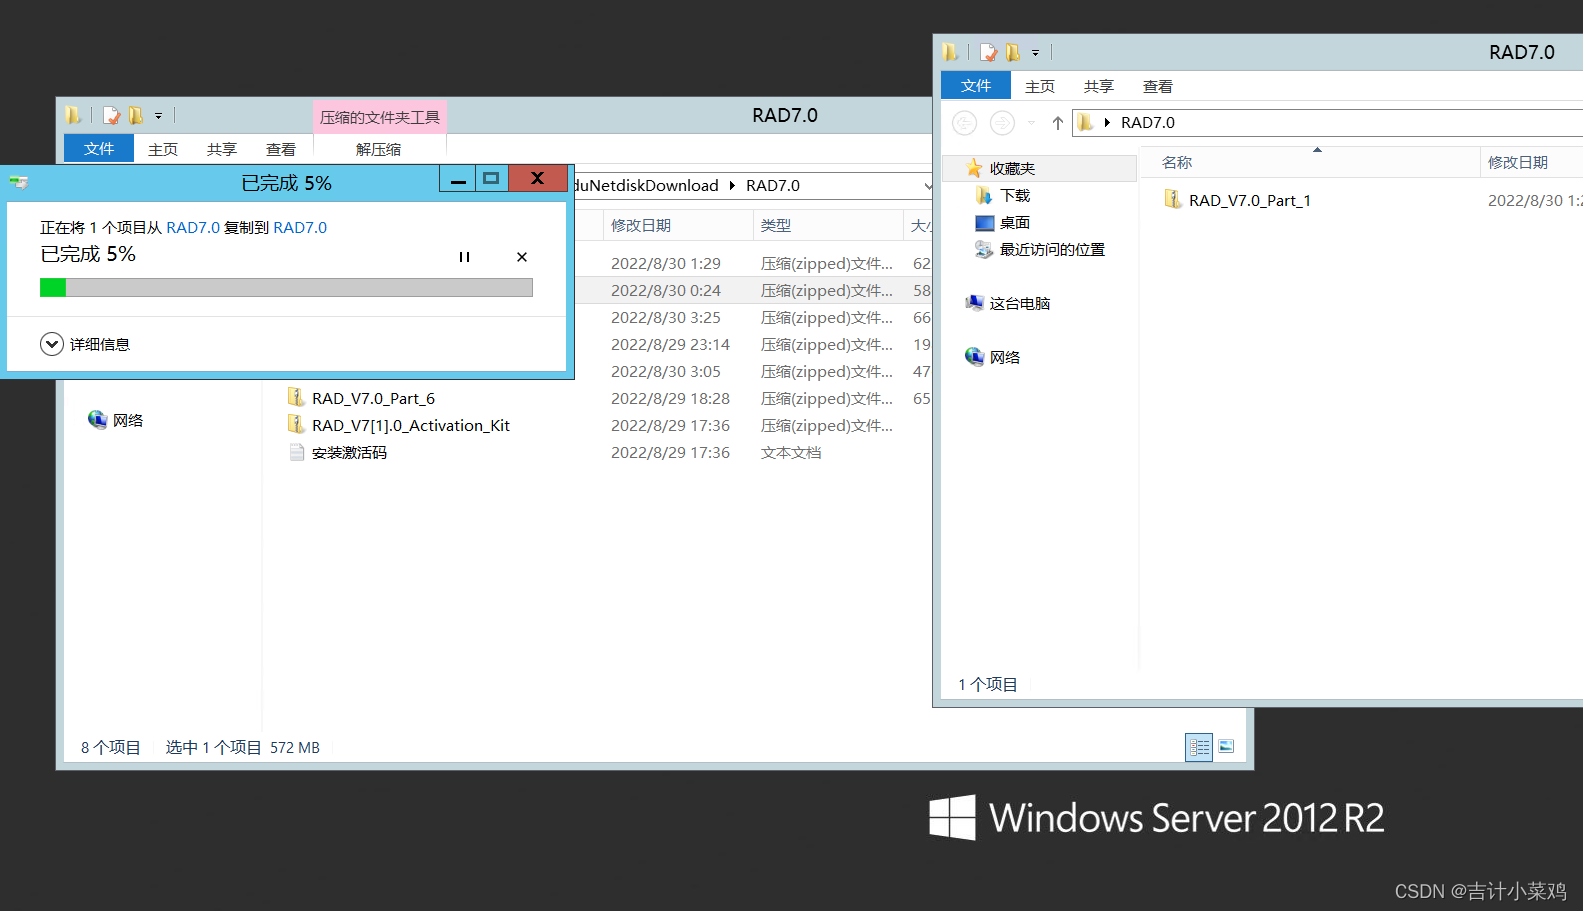Click forward arrow in right window
Screen dimensions: 1583x911
(x=1002, y=123)
